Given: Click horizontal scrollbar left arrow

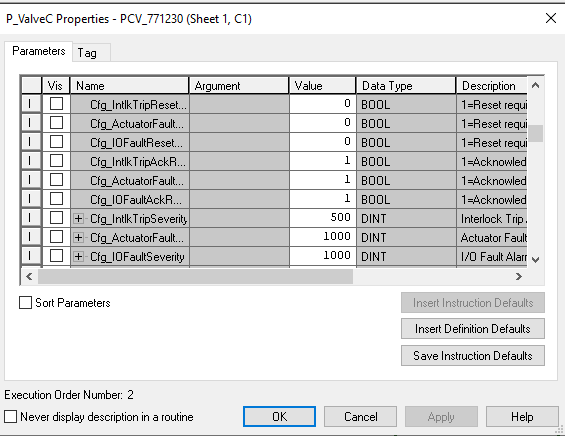Looking at the screenshot, I should click(29, 276).
